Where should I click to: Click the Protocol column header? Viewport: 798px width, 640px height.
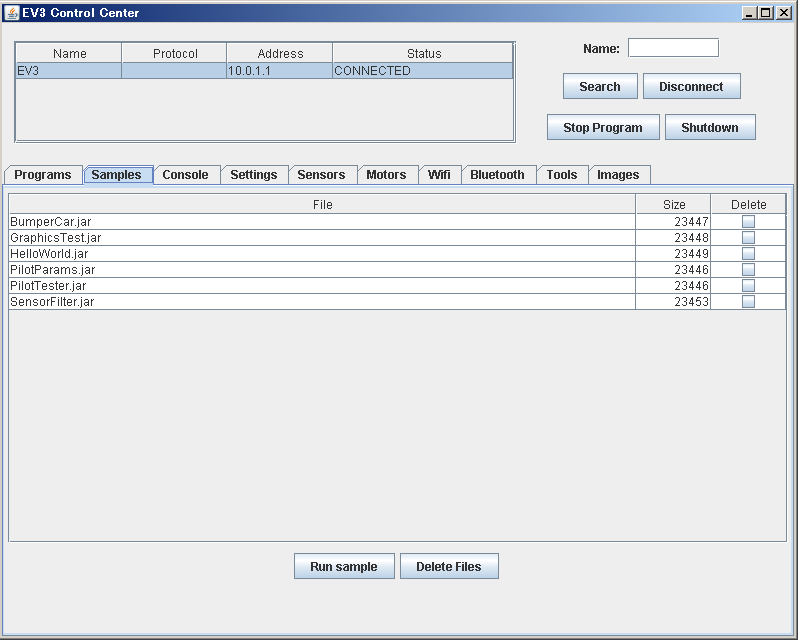point(175,53)
